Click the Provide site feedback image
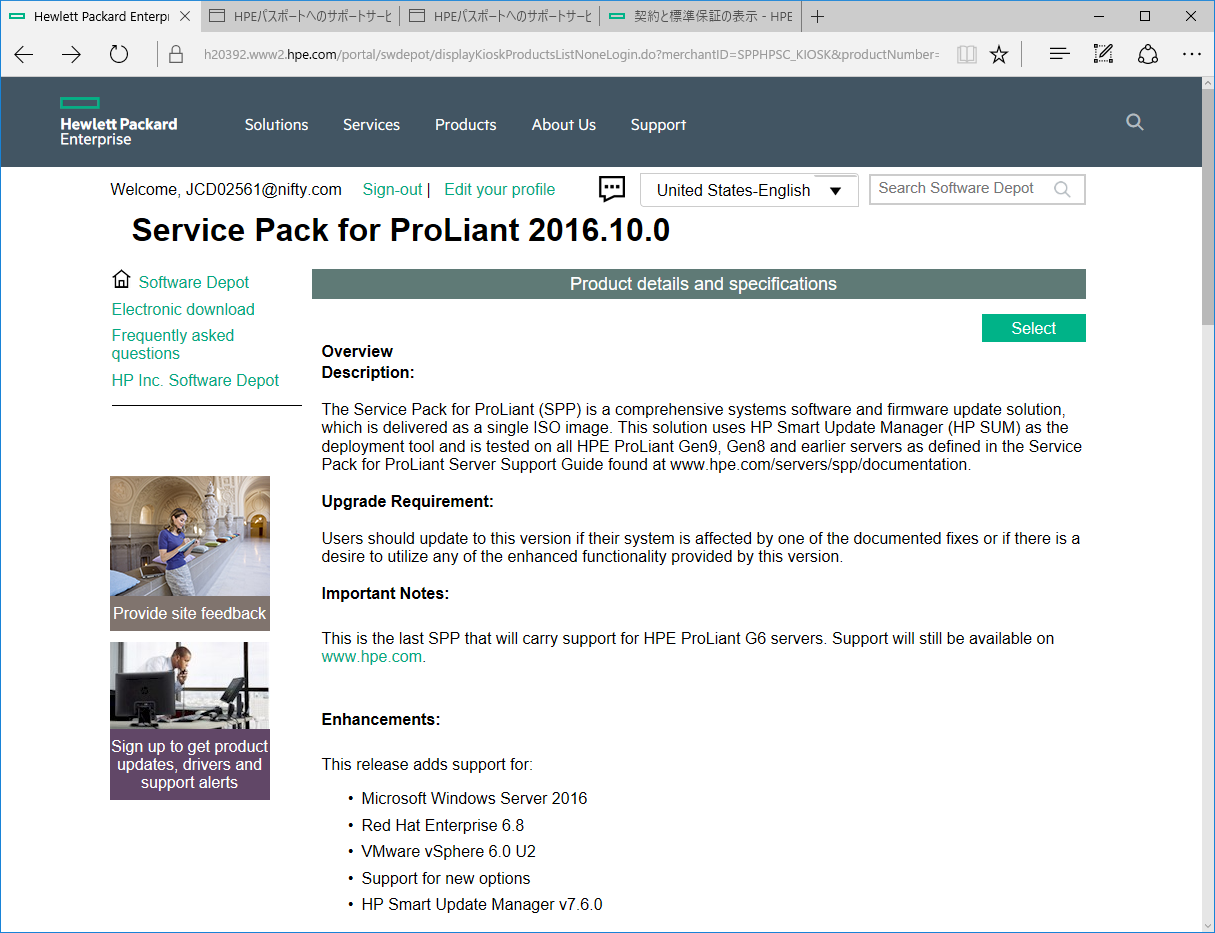 point(190,553)
